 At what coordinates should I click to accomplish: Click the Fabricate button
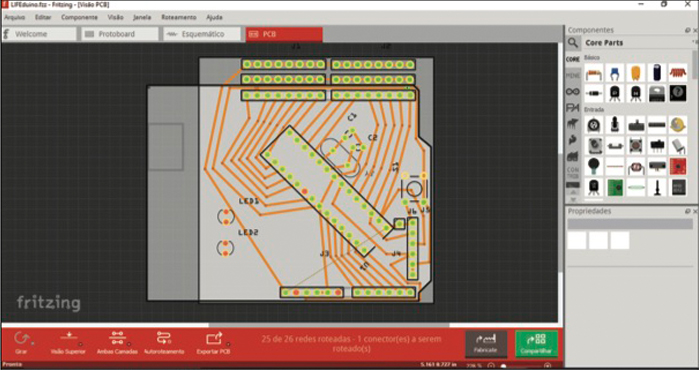coord(486,344)
